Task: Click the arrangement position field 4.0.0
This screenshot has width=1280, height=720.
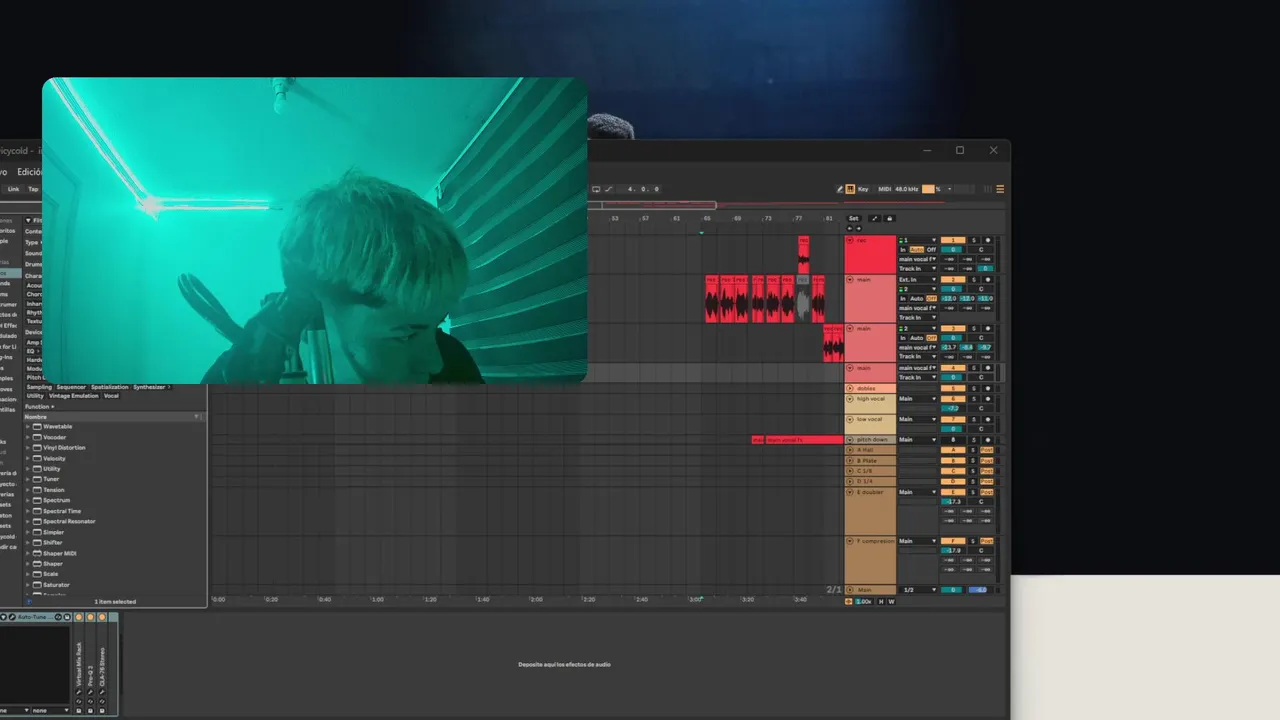Action: pos(639,189)
